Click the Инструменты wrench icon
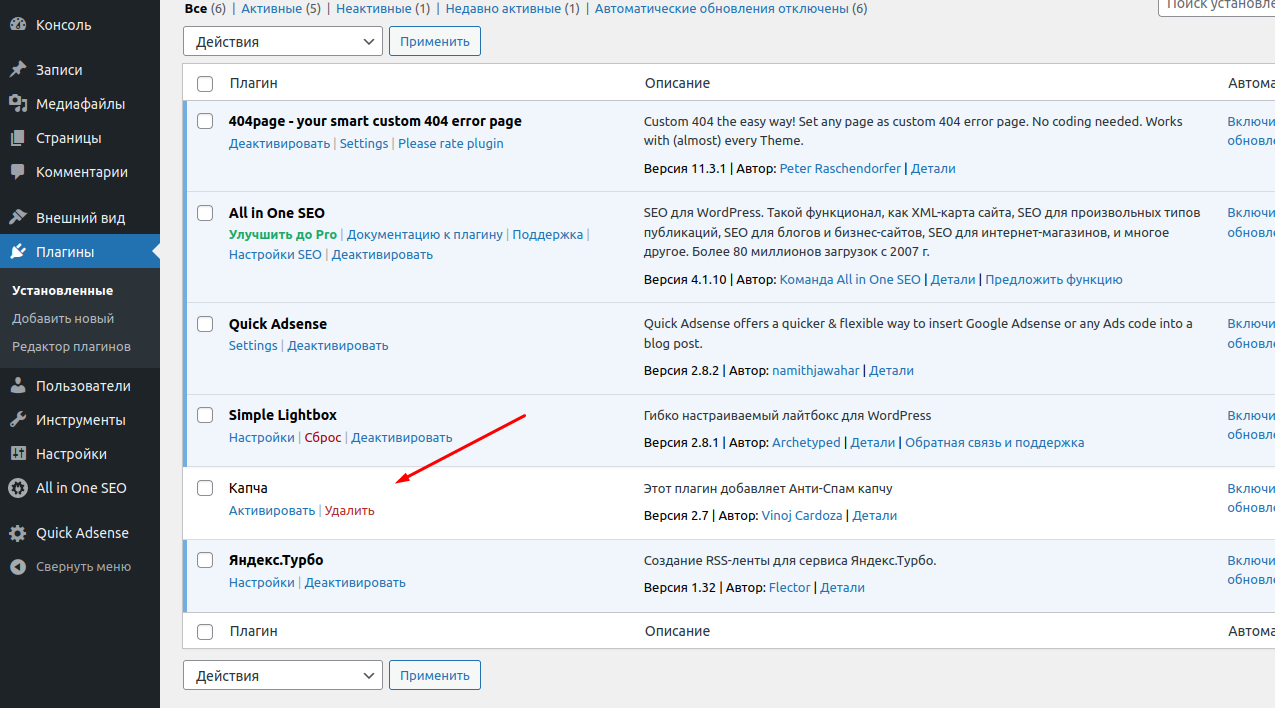This screenshot has height=708, width=1275. (17, 420)
